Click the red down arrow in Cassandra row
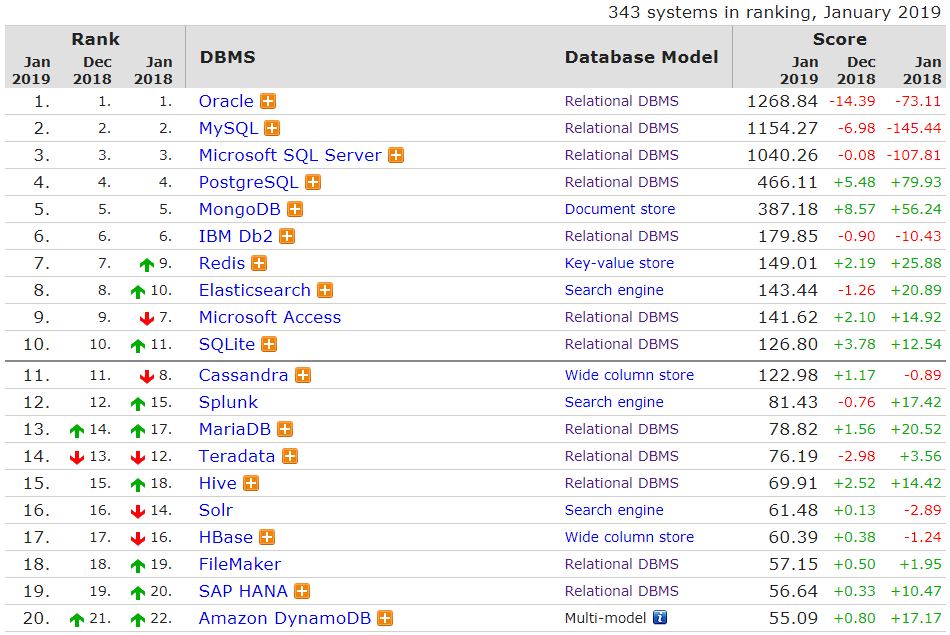 pyautogui.click(x=147, y=377)
